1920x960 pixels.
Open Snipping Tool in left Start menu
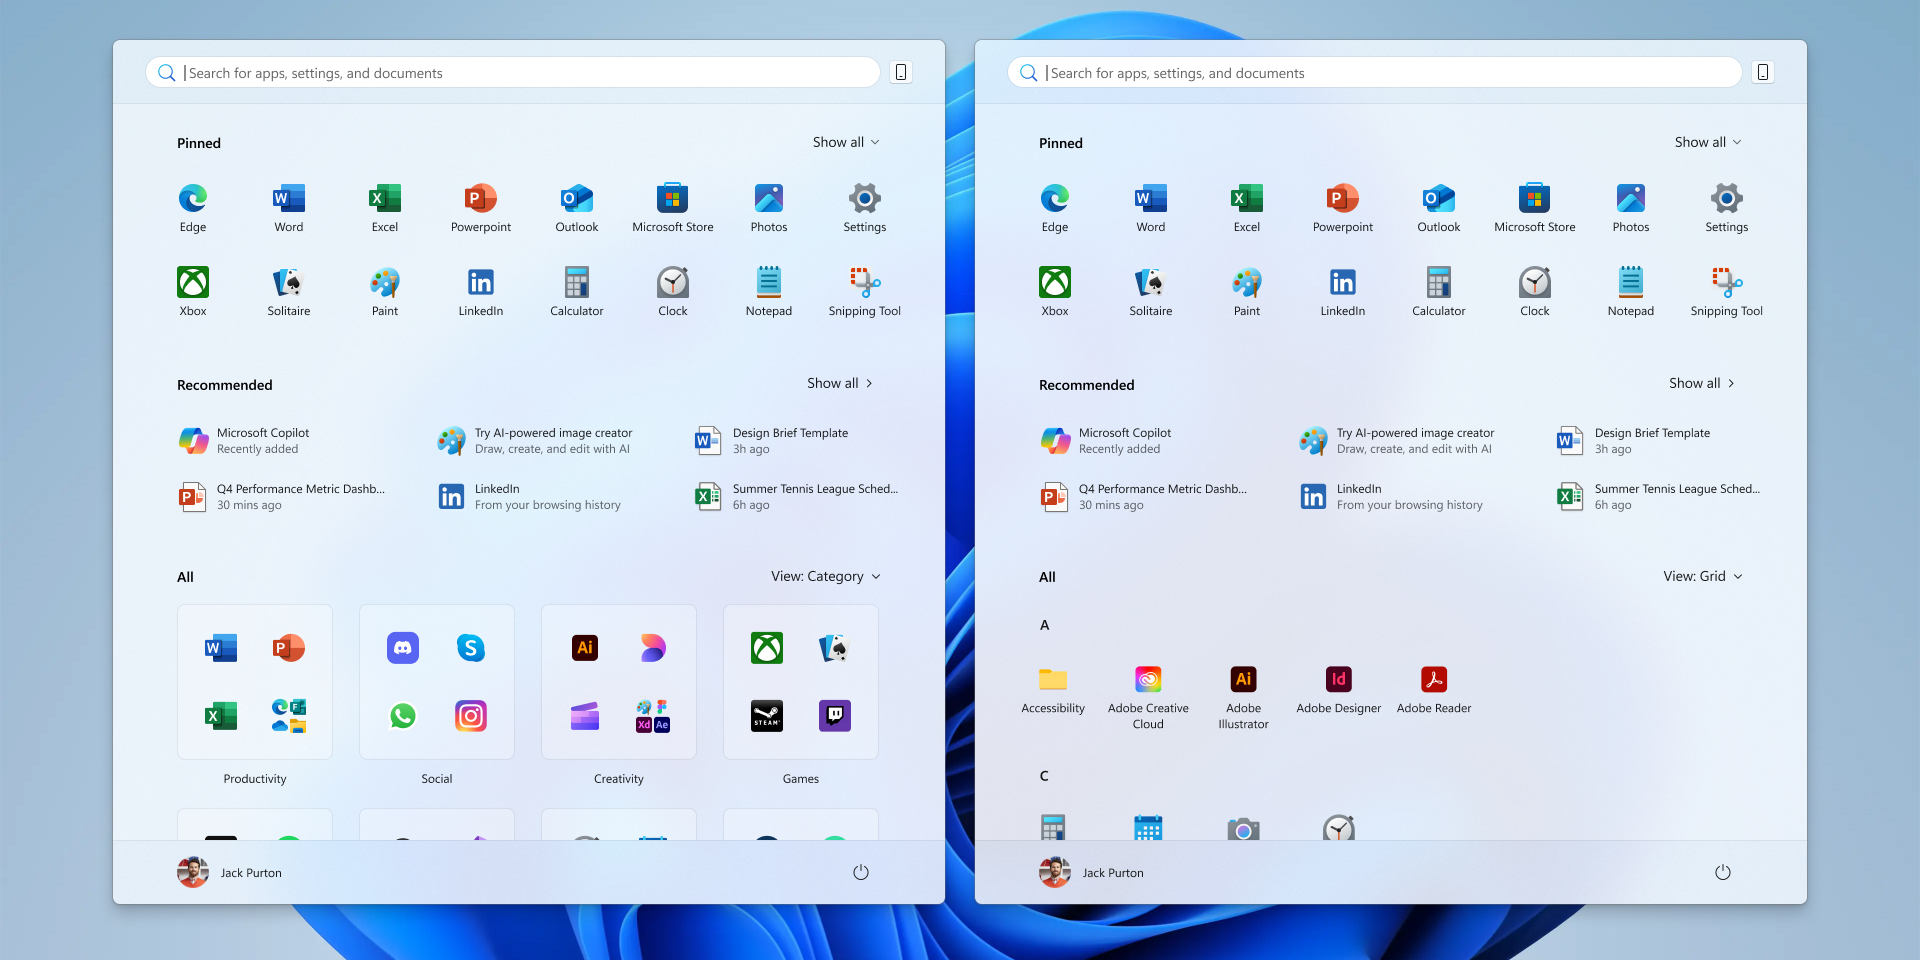point(865,292)
